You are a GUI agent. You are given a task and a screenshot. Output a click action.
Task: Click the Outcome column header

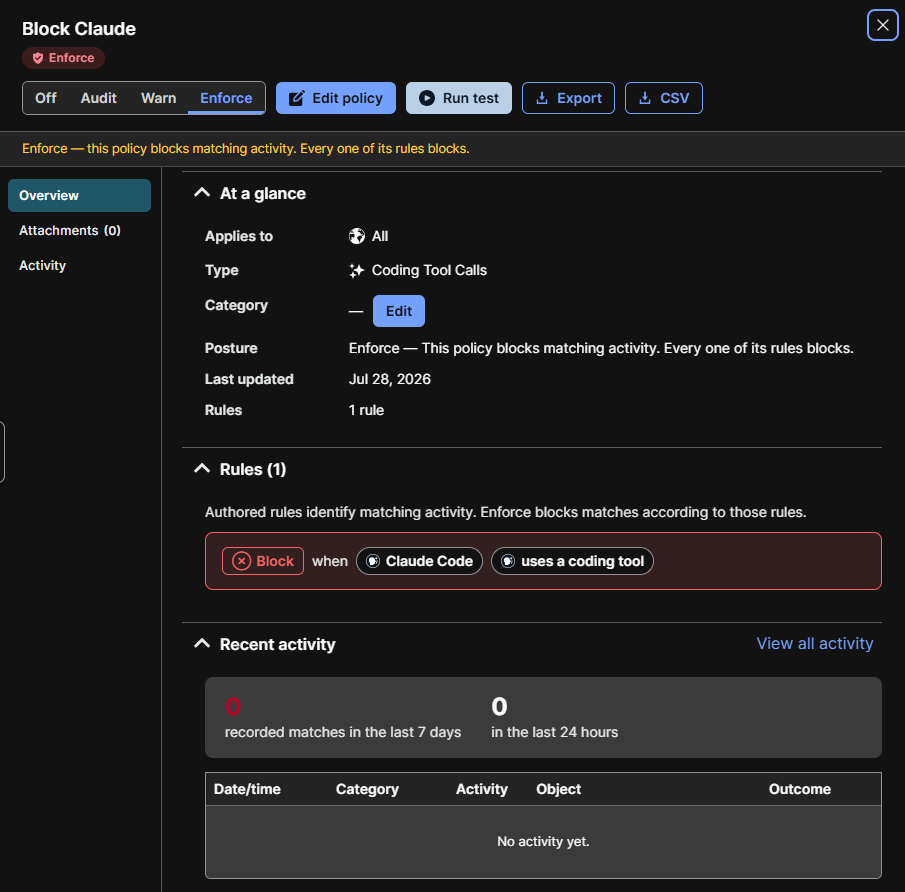click(x=800, y=789)
